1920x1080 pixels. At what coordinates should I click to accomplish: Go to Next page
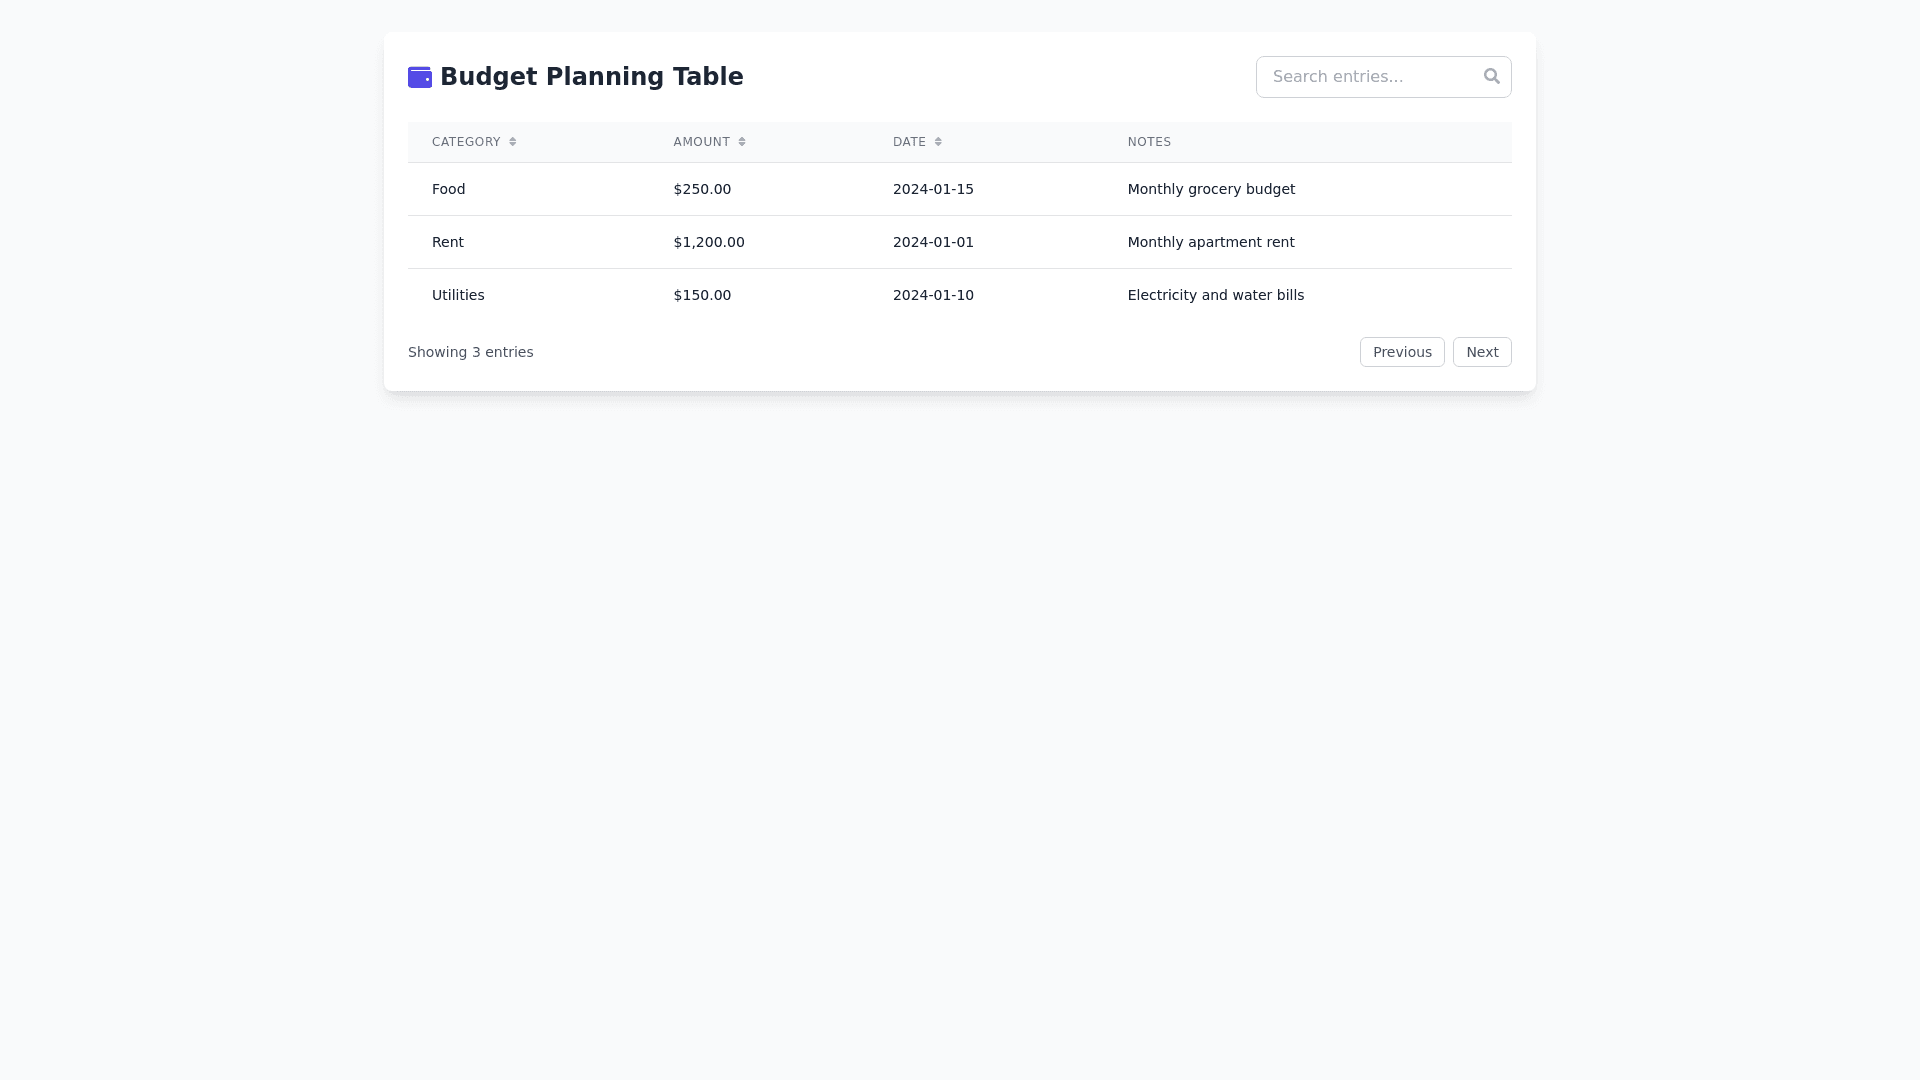pos(1481,352)
